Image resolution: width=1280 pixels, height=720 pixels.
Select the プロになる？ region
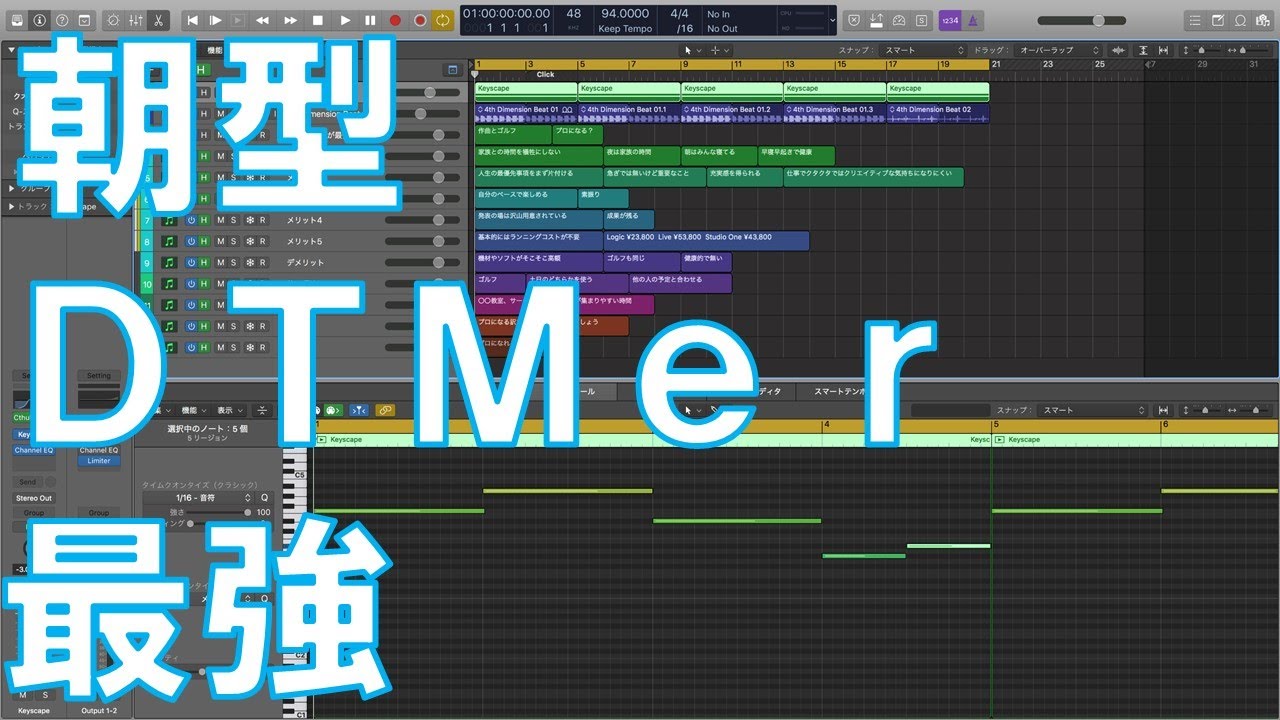(x=578, y=134)
